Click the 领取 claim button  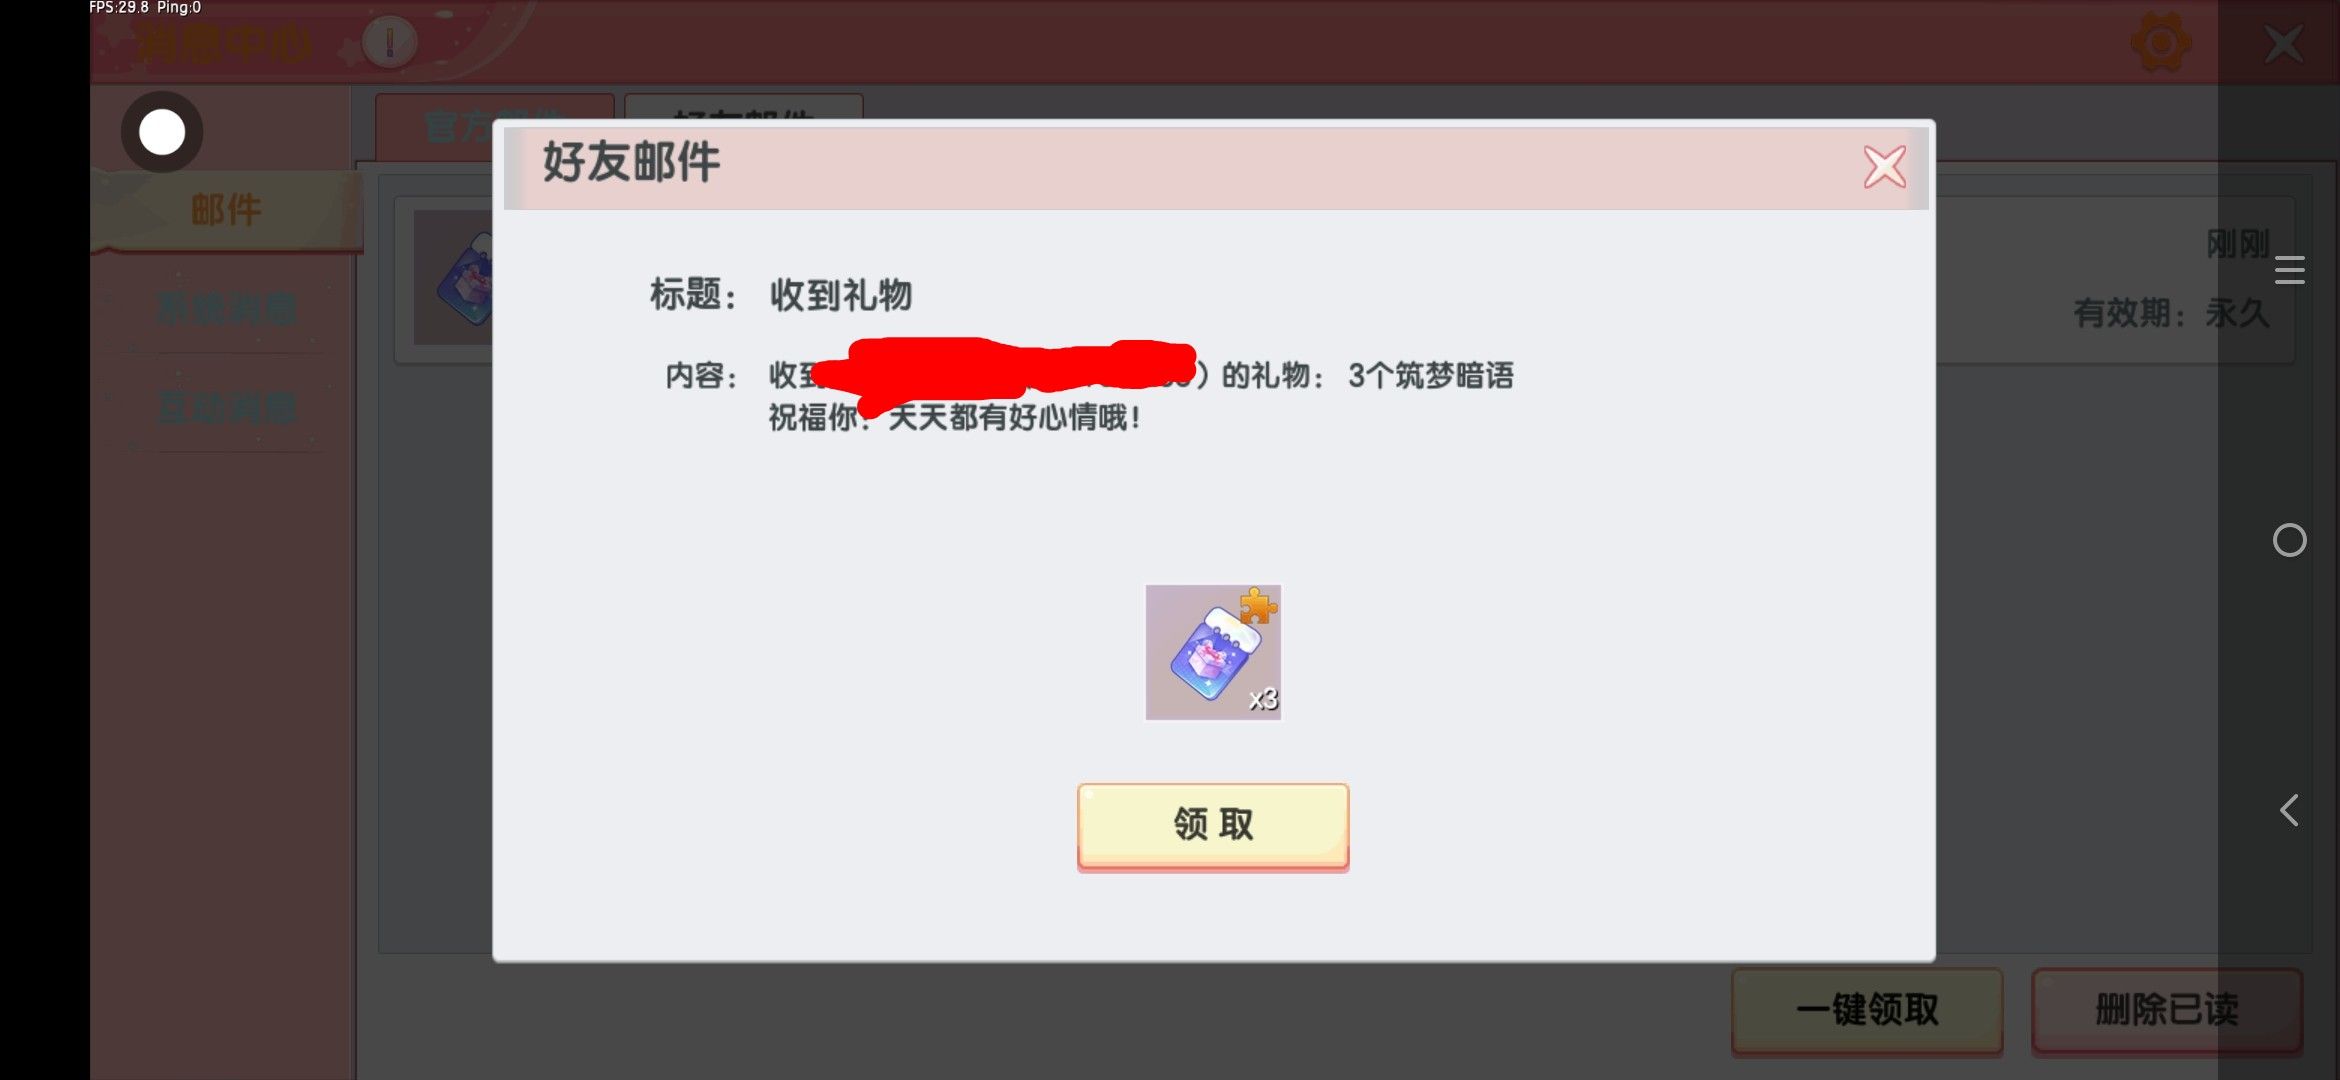(1213, 826)
